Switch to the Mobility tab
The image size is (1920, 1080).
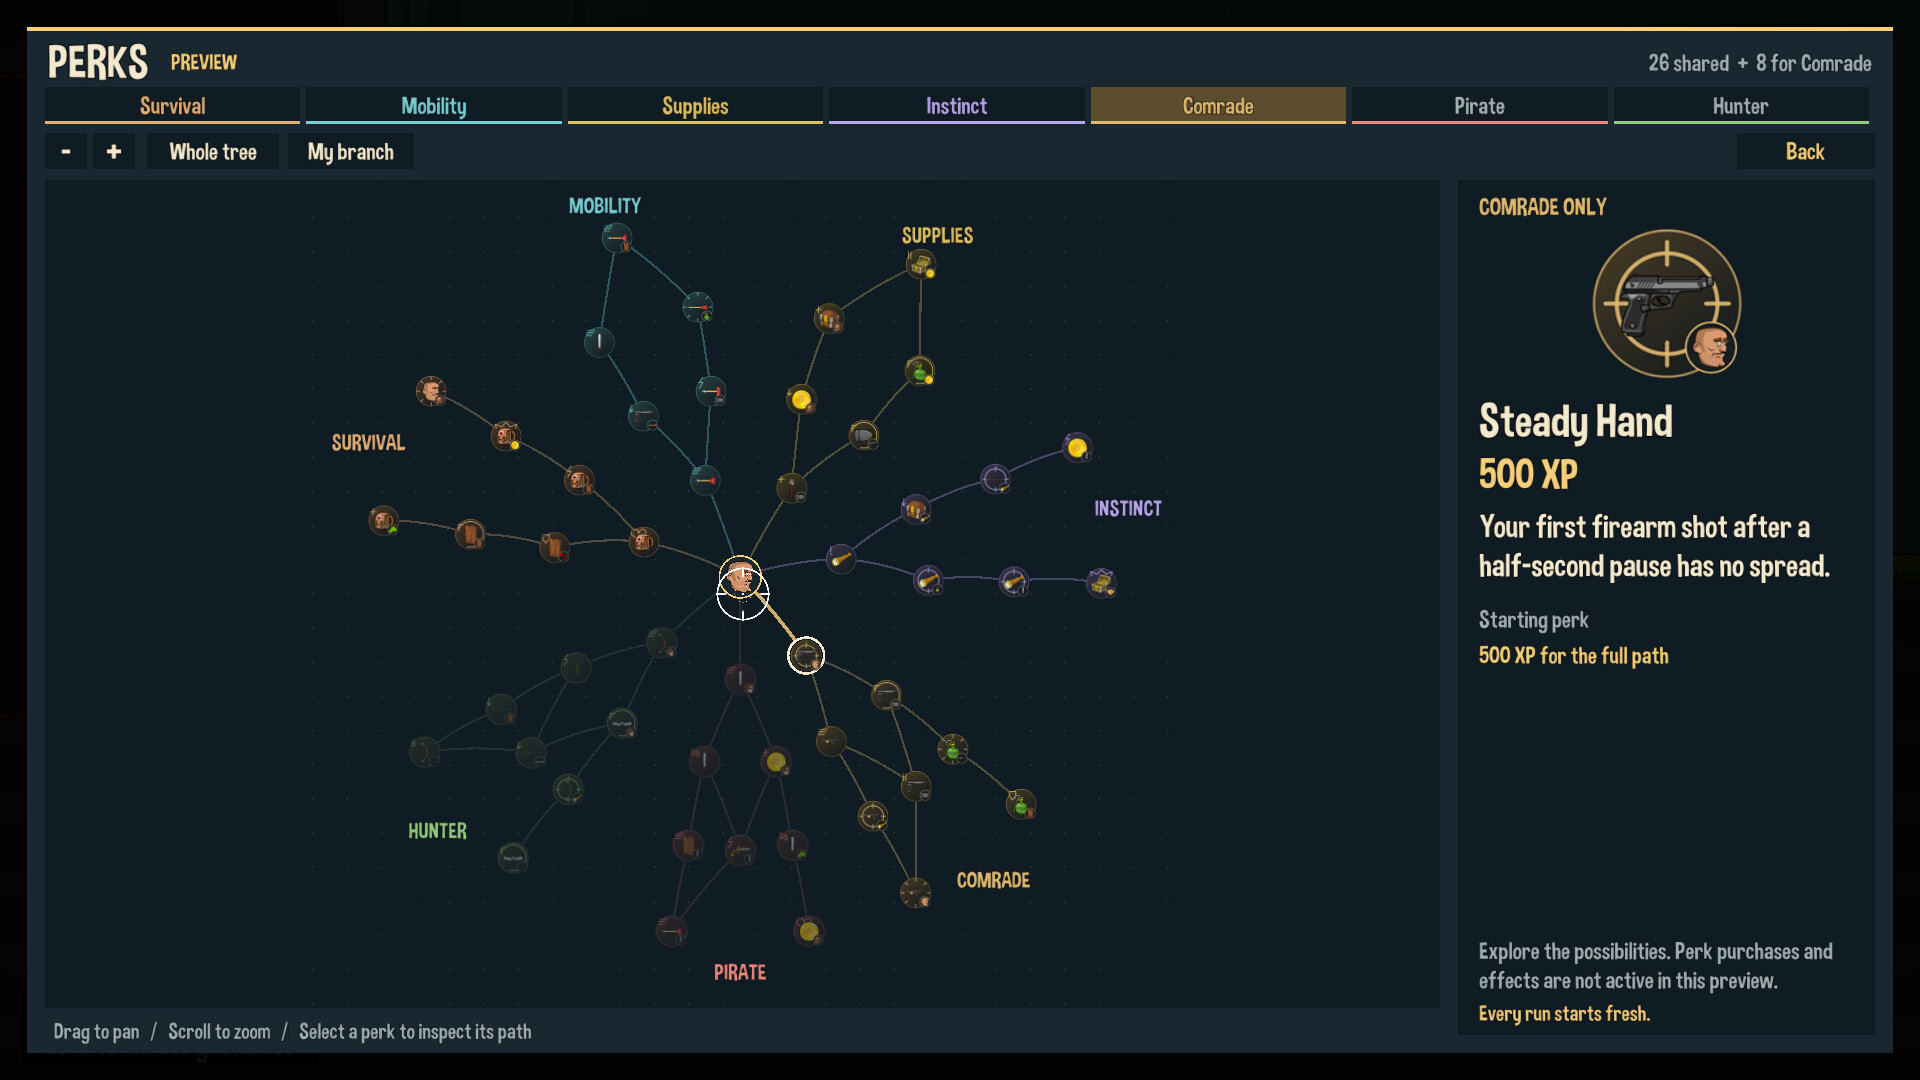pos(434,106)
